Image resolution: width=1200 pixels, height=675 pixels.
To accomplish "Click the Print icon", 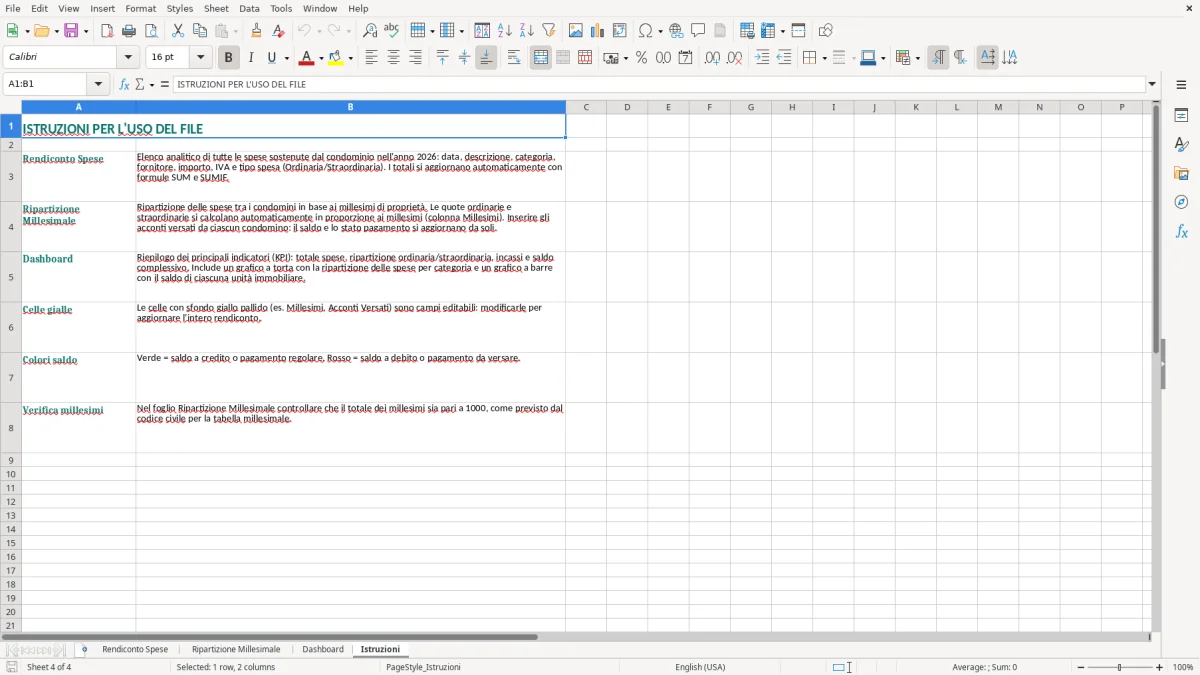I will [129, 31].
